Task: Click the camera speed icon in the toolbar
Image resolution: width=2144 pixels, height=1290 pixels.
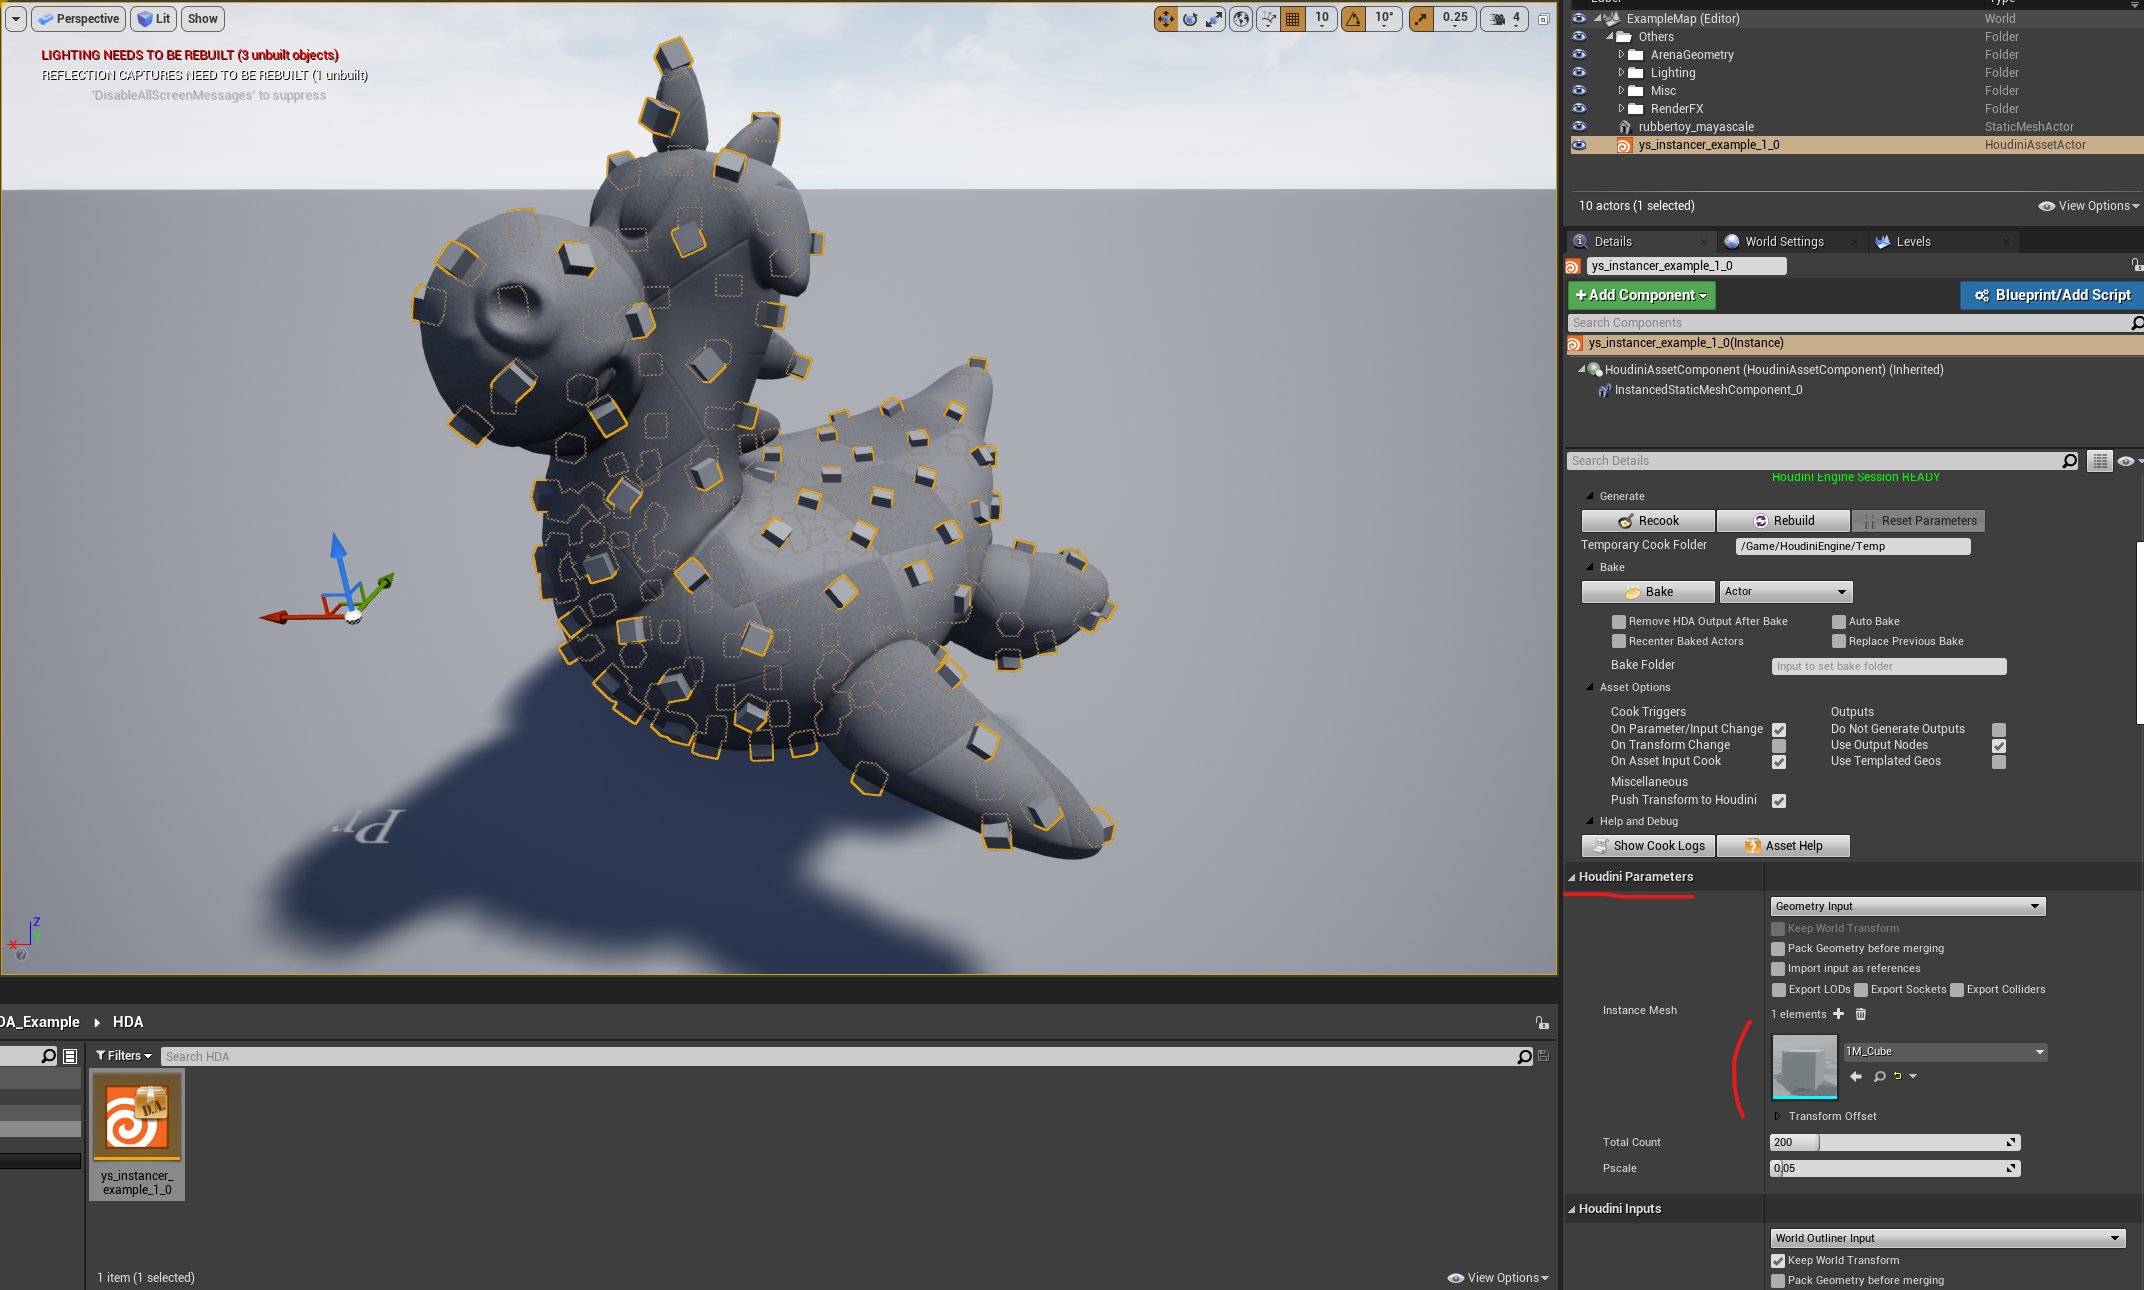Action: pyautogui.click(x=1498, y=19)
